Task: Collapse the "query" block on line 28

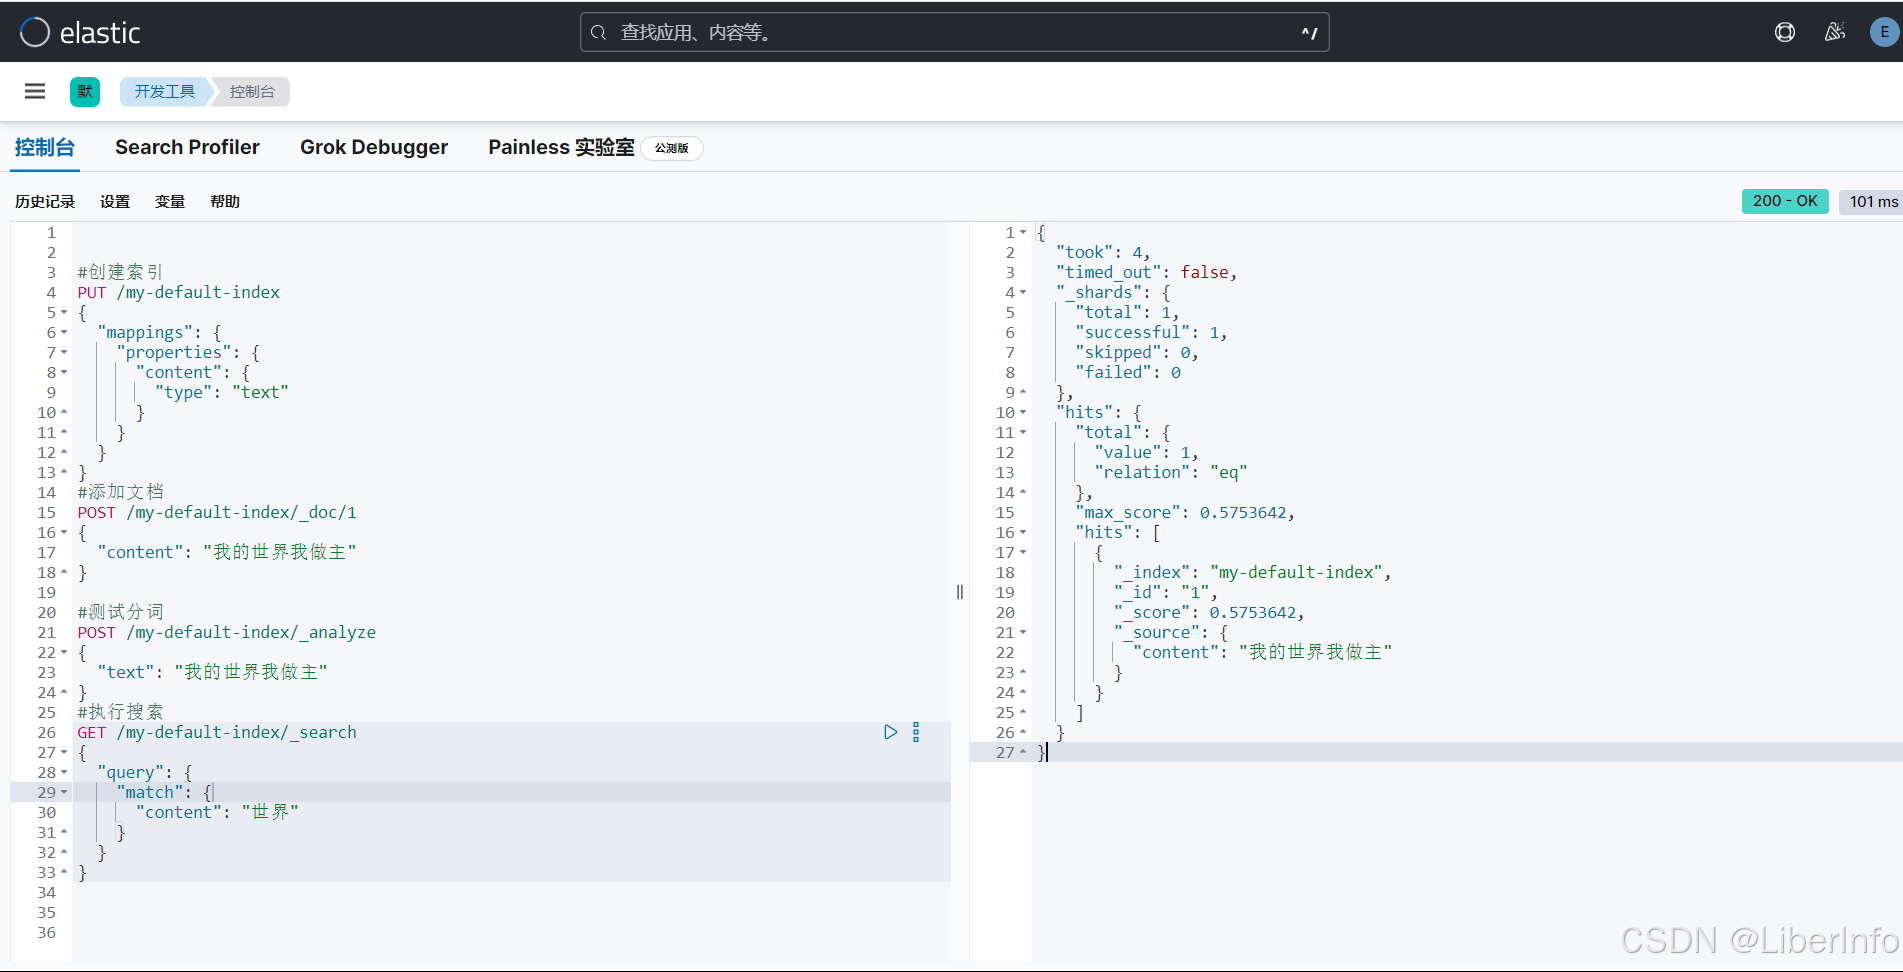Action: tap(64, 772)
